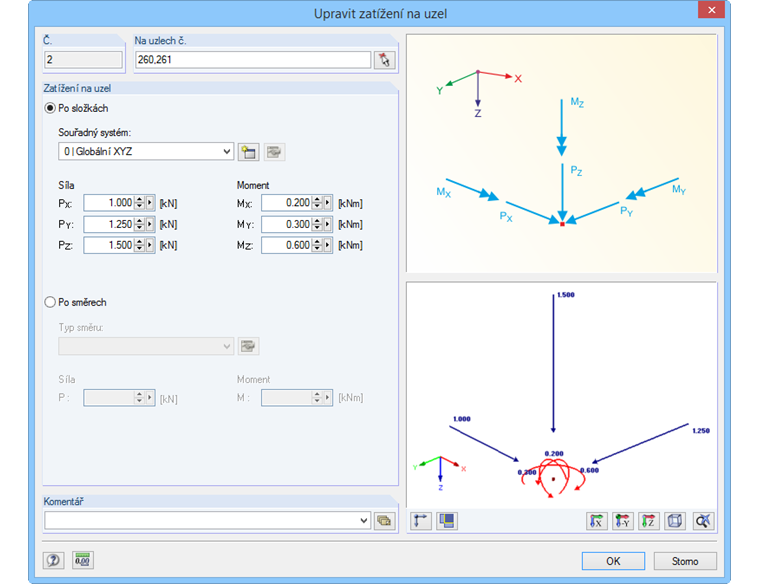This screenshot has height=584, width=760.
Task: Switch to isometric view icon
Action: click(675, 521)
